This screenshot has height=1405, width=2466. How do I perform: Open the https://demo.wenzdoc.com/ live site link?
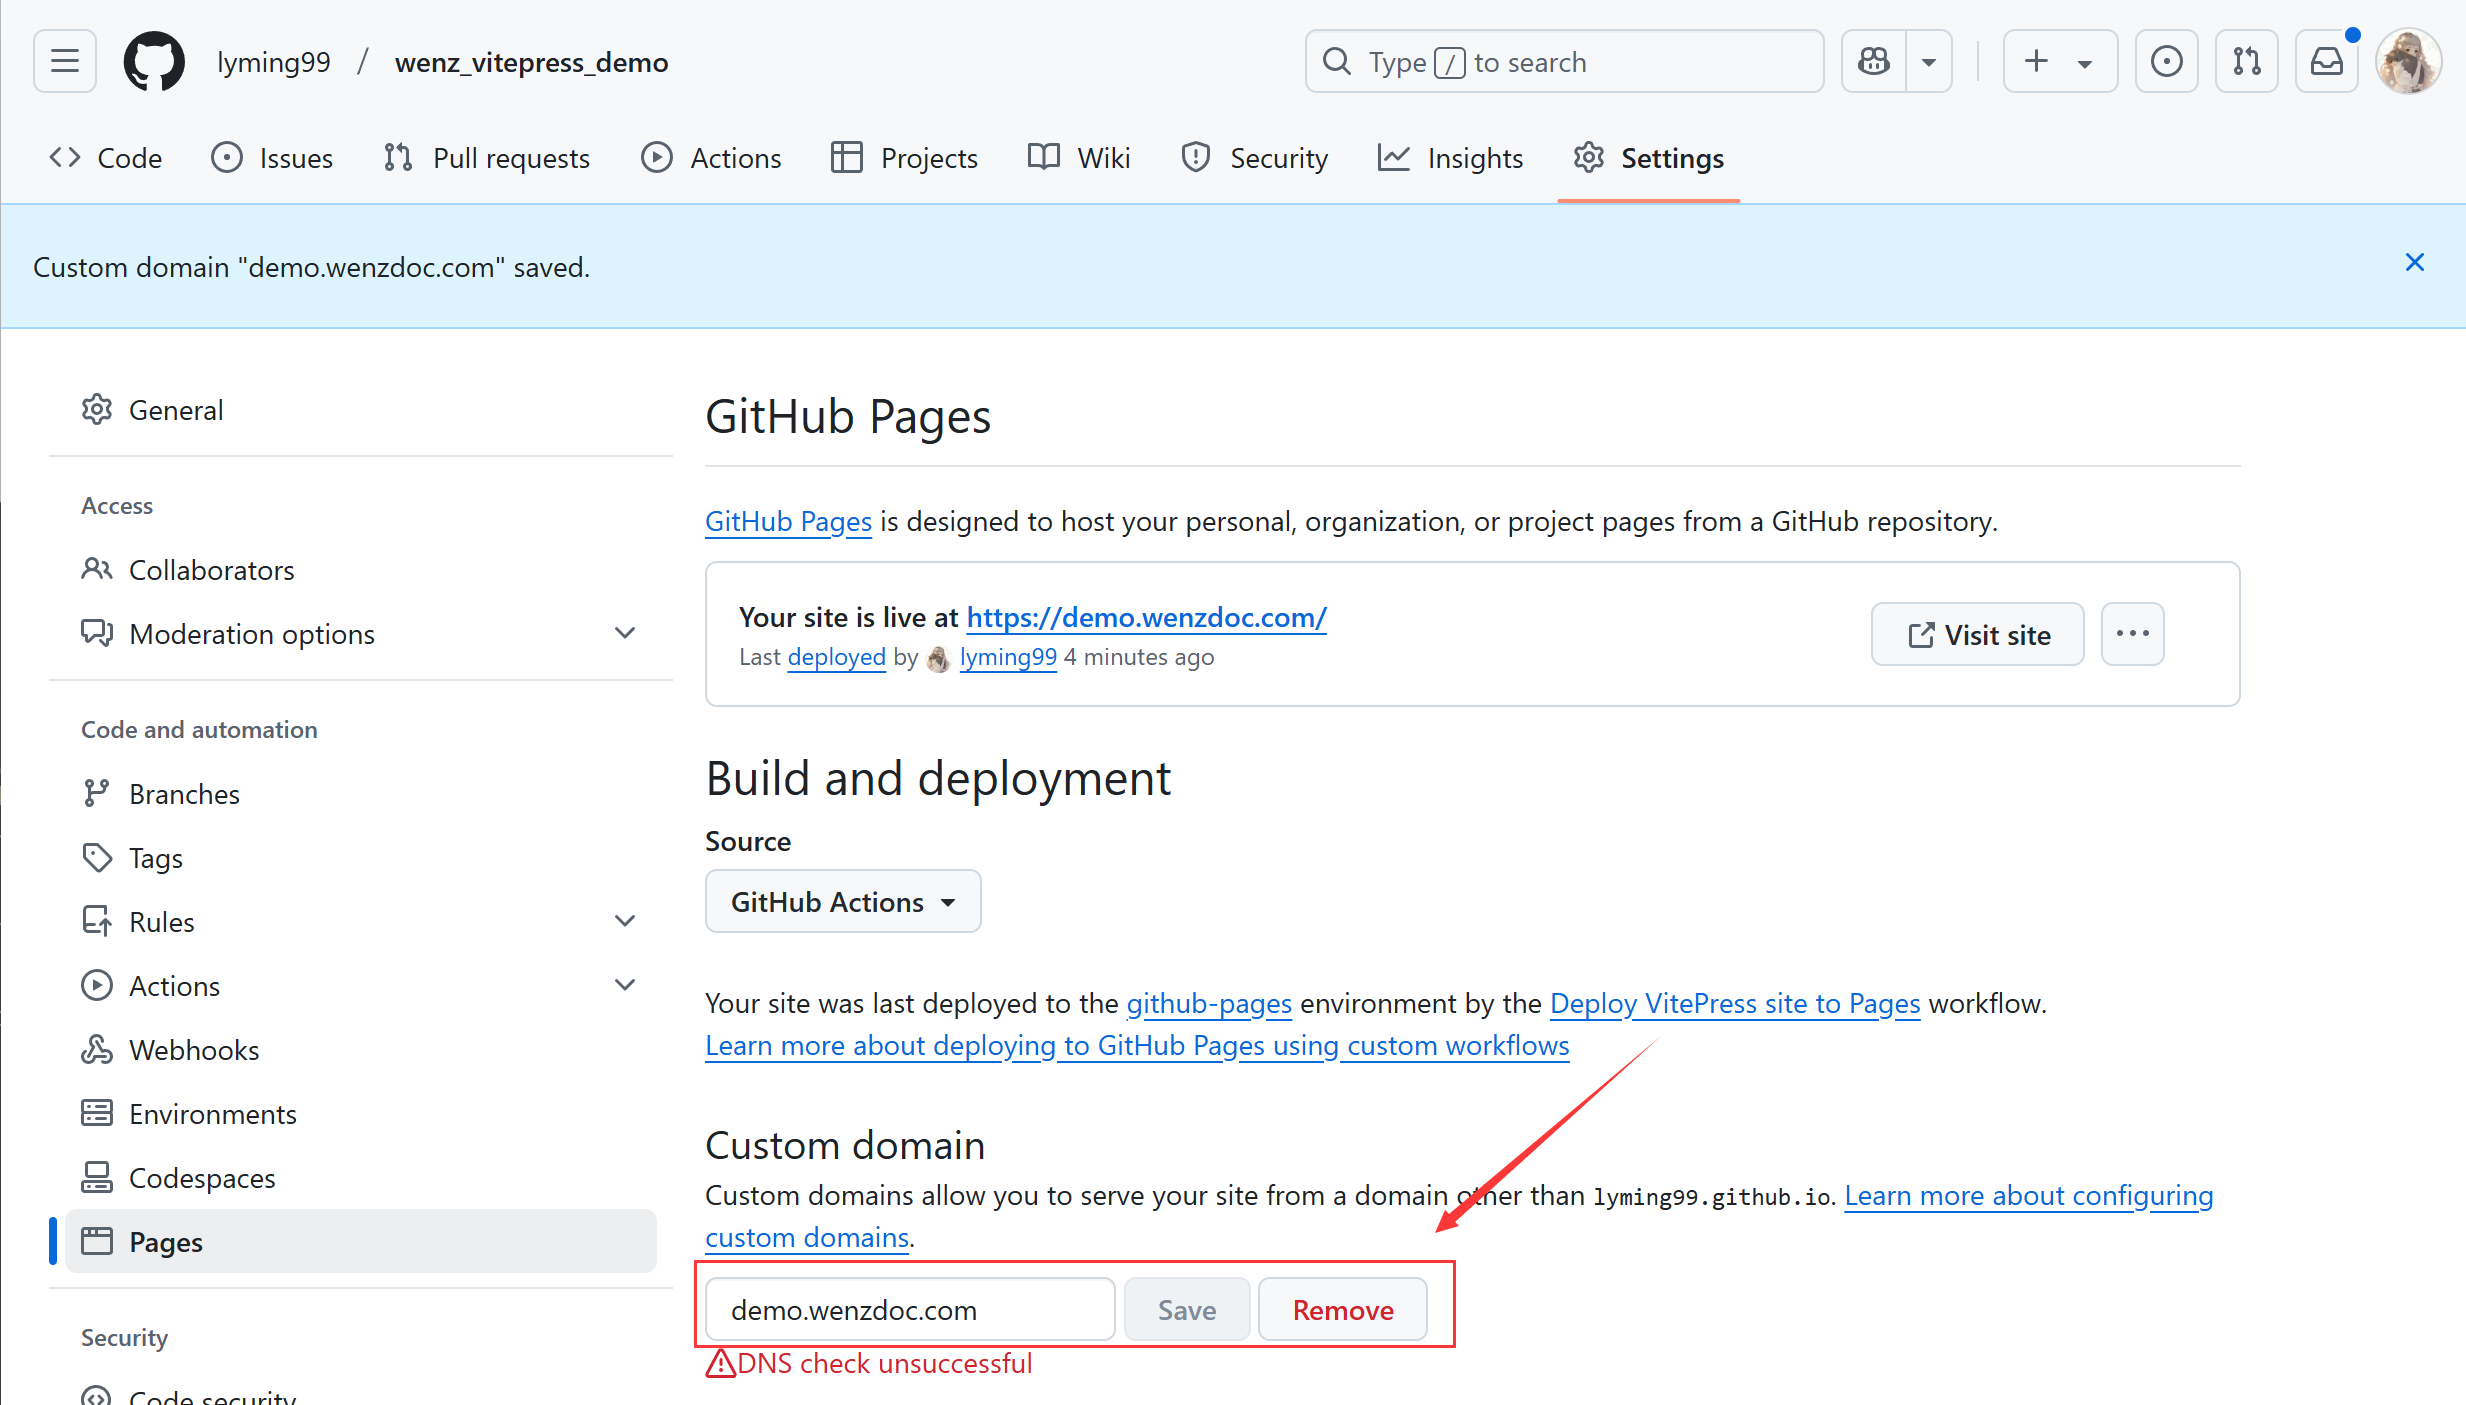coord(1146,617)
